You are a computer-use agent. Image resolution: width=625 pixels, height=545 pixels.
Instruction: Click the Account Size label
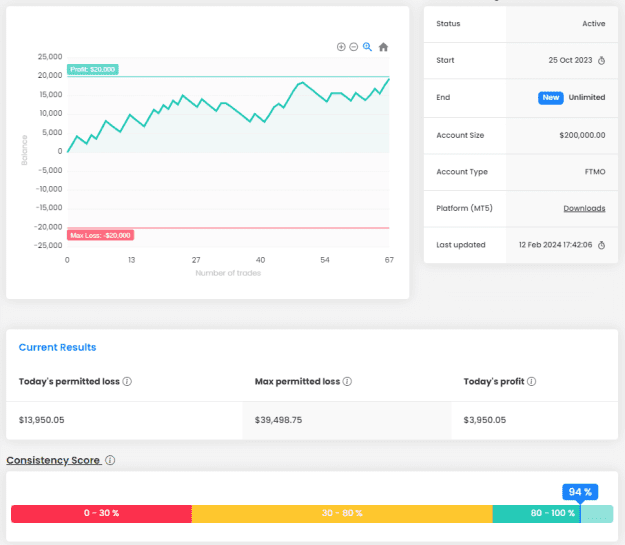tap(460, 135)
